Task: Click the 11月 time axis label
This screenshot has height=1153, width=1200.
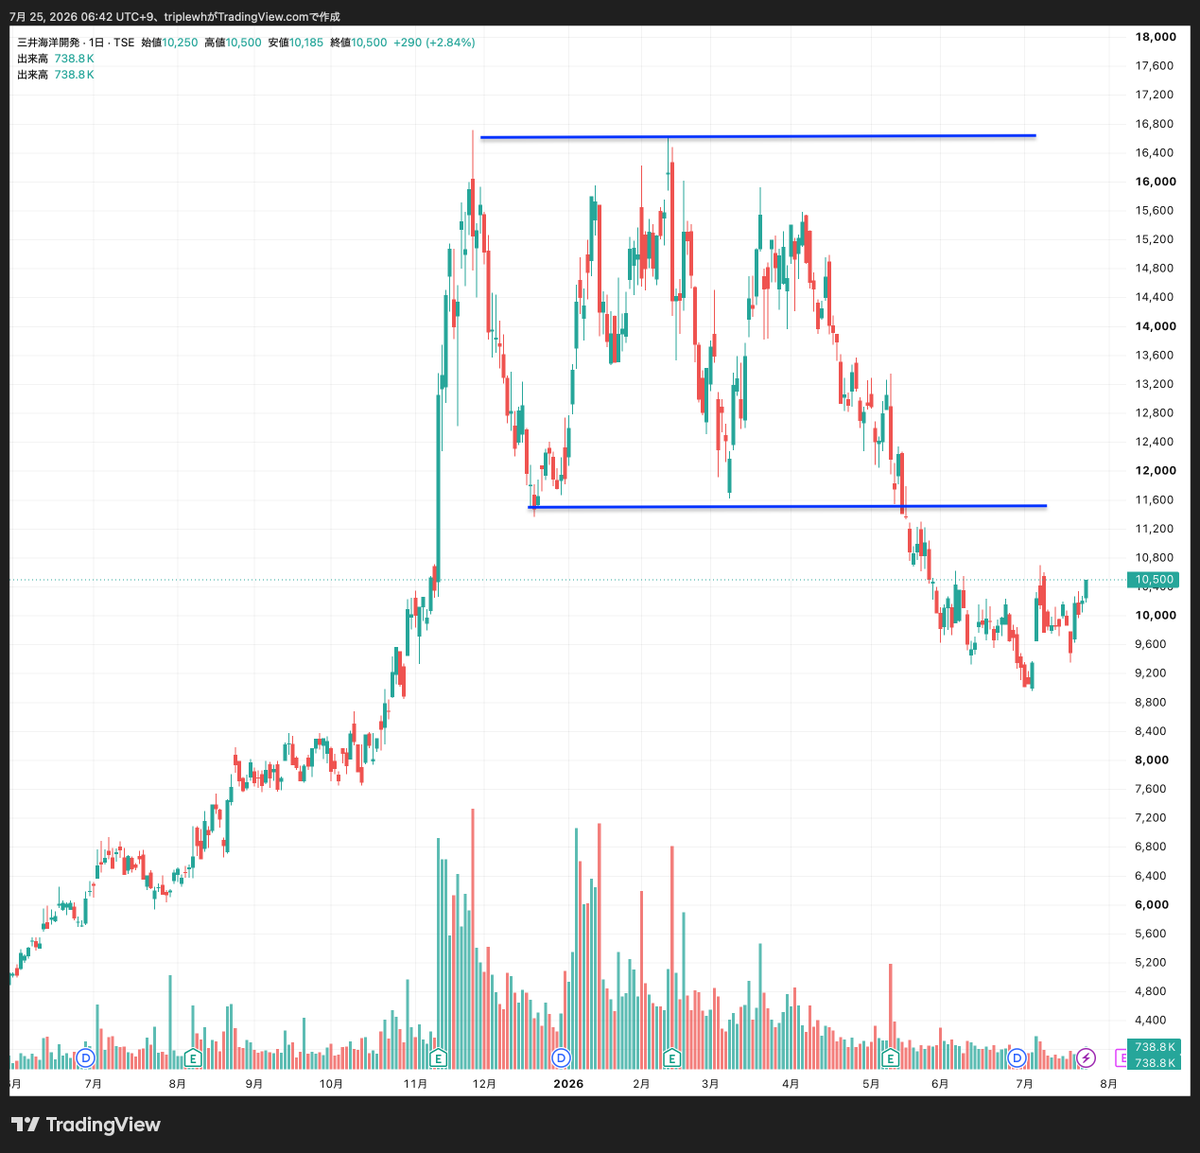Action: (416, 1084)
